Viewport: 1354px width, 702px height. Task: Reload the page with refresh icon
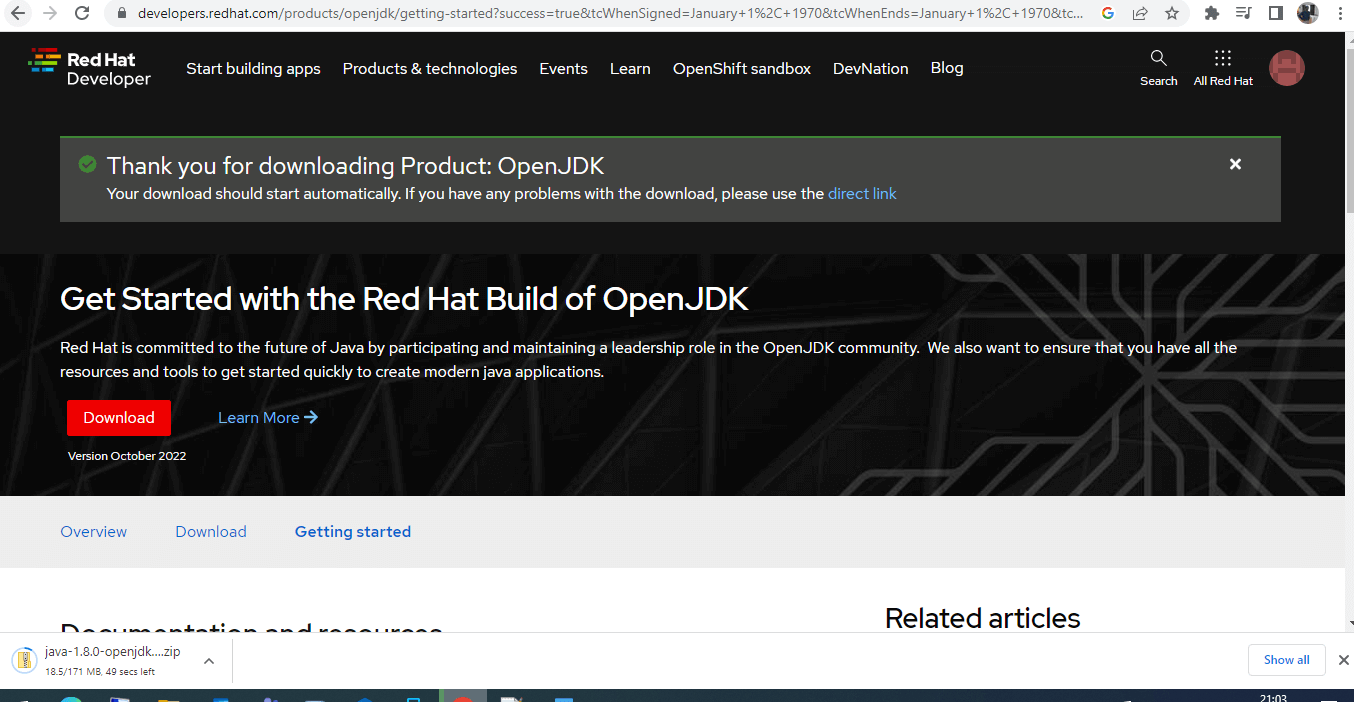(83, 14)
